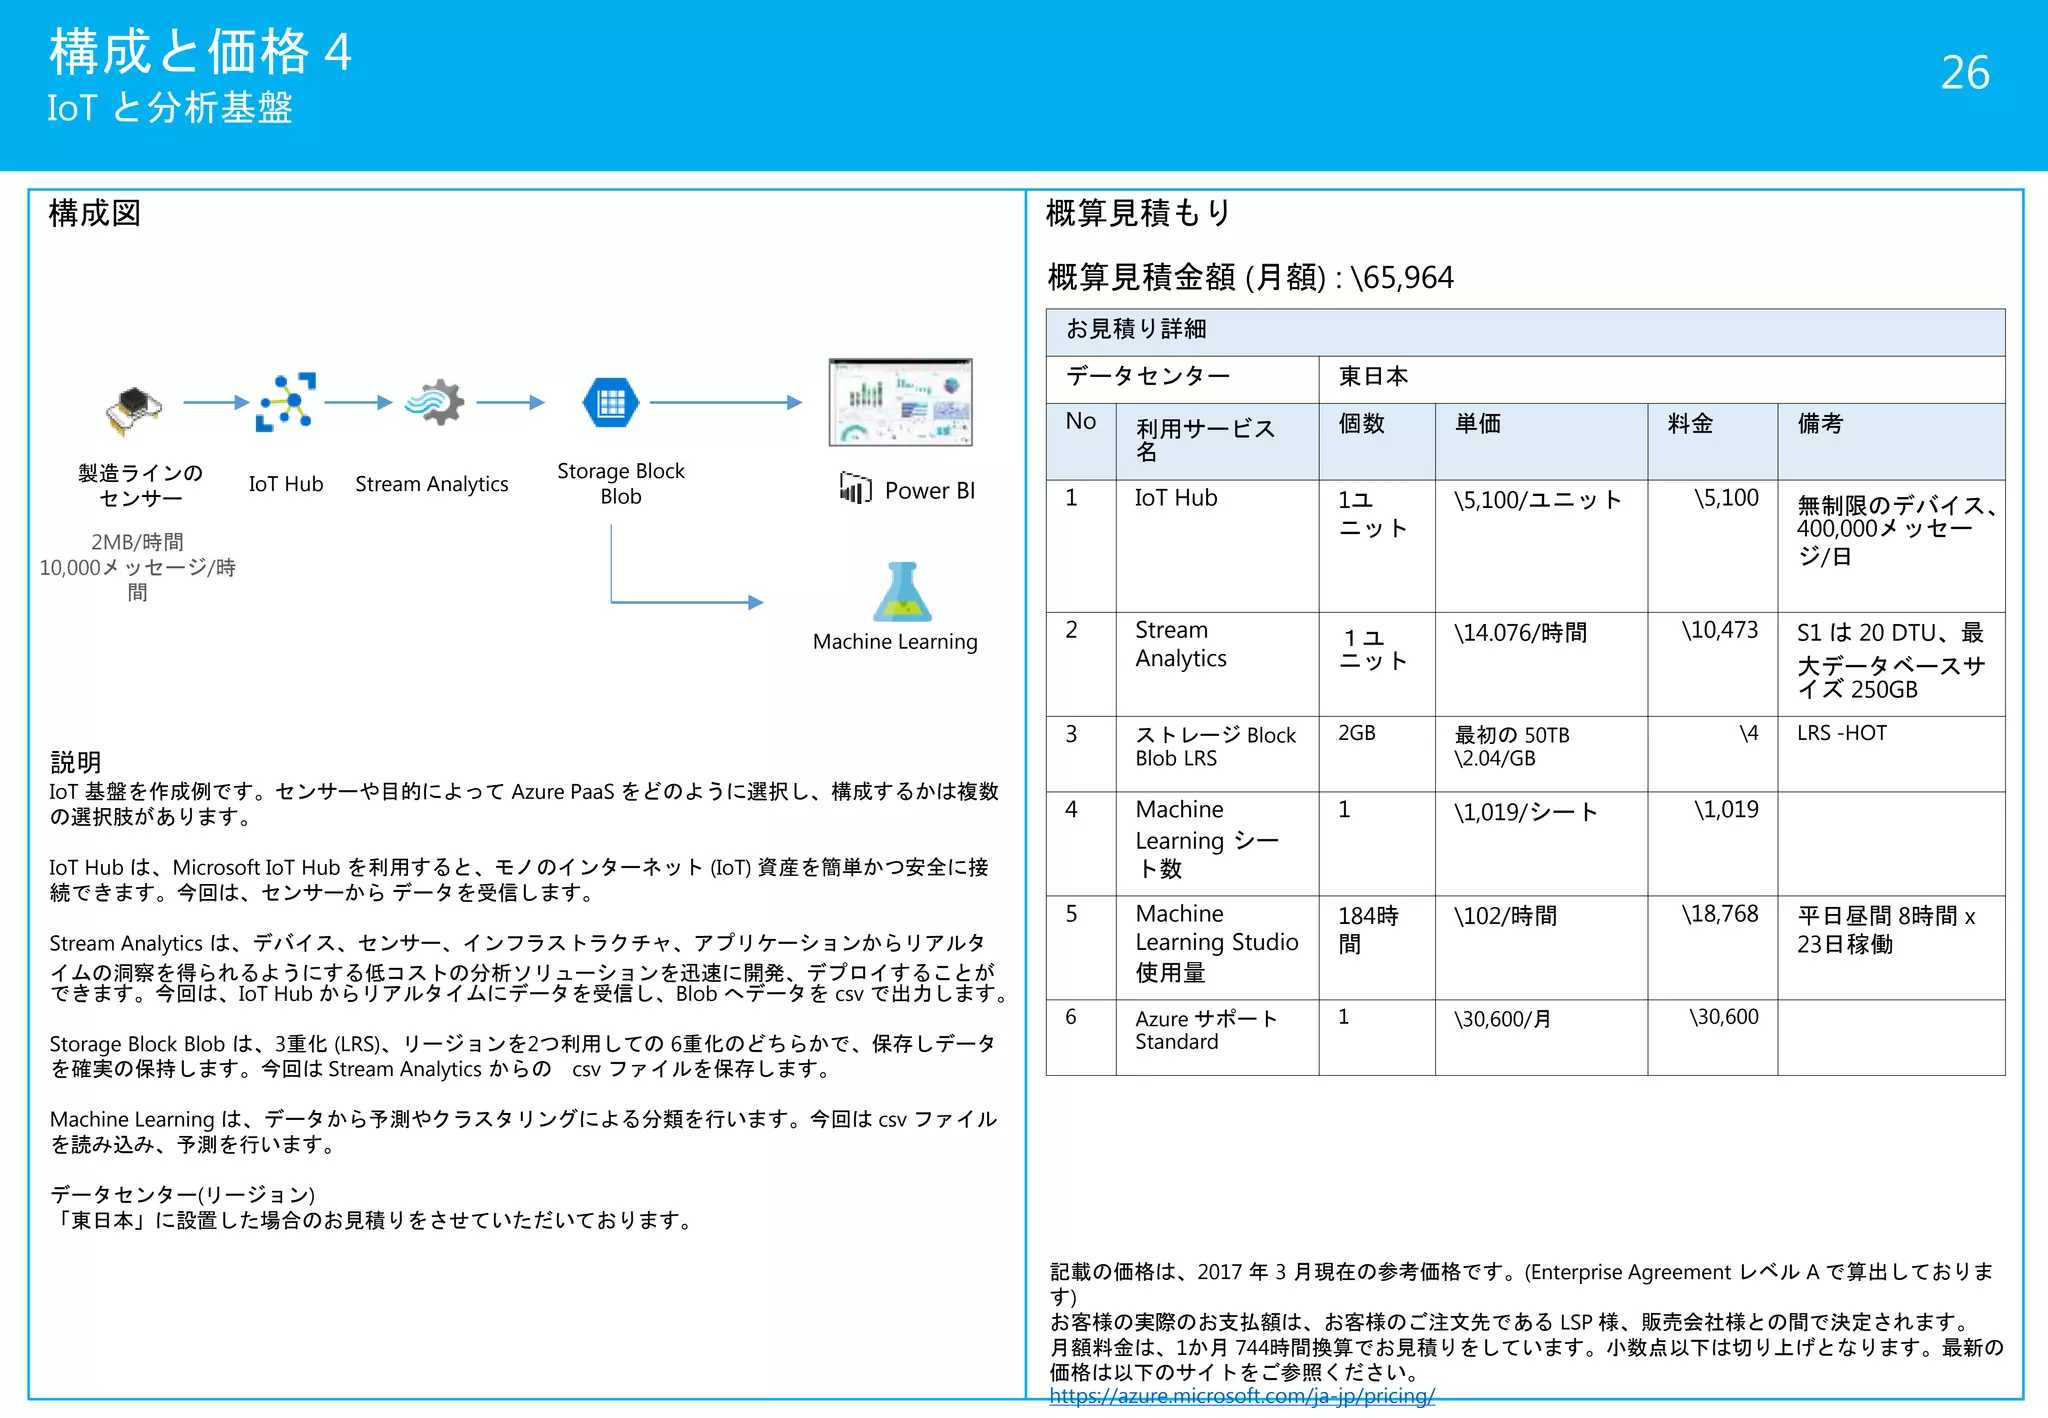Click the 2MB/時間 data rate text
Screen dimensions: 2048x1418
point(137,542)
